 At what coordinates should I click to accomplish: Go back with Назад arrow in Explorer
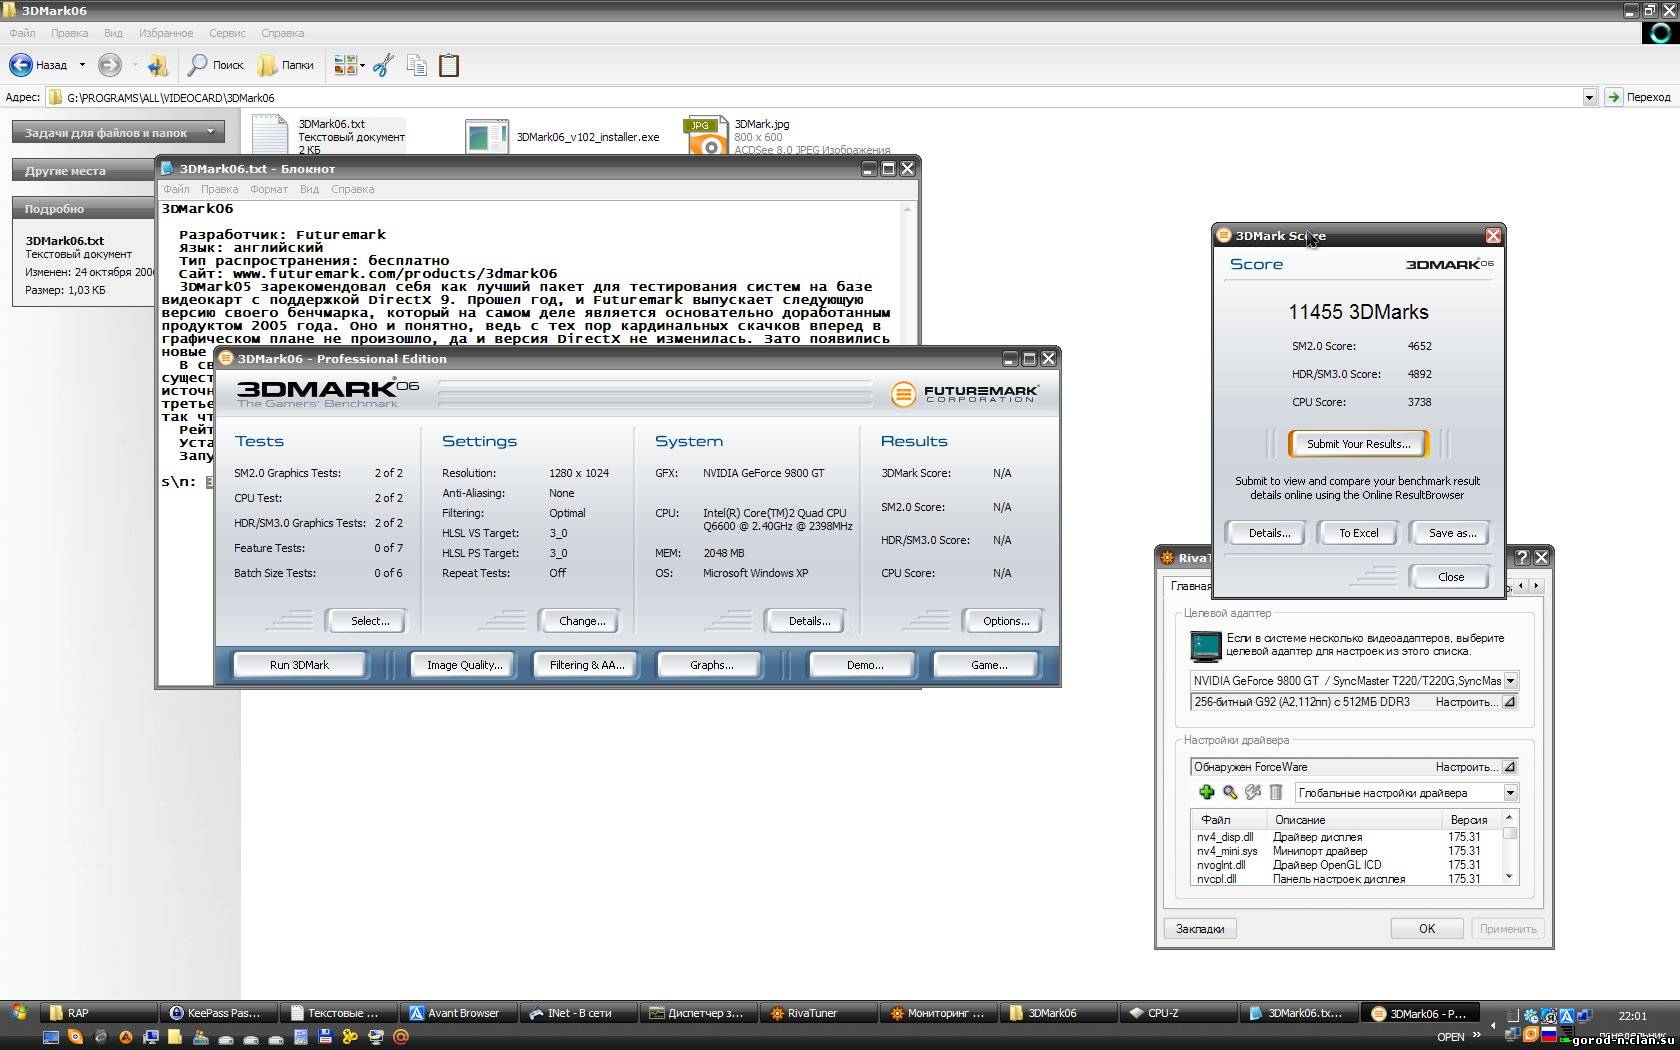pos(38,65)
